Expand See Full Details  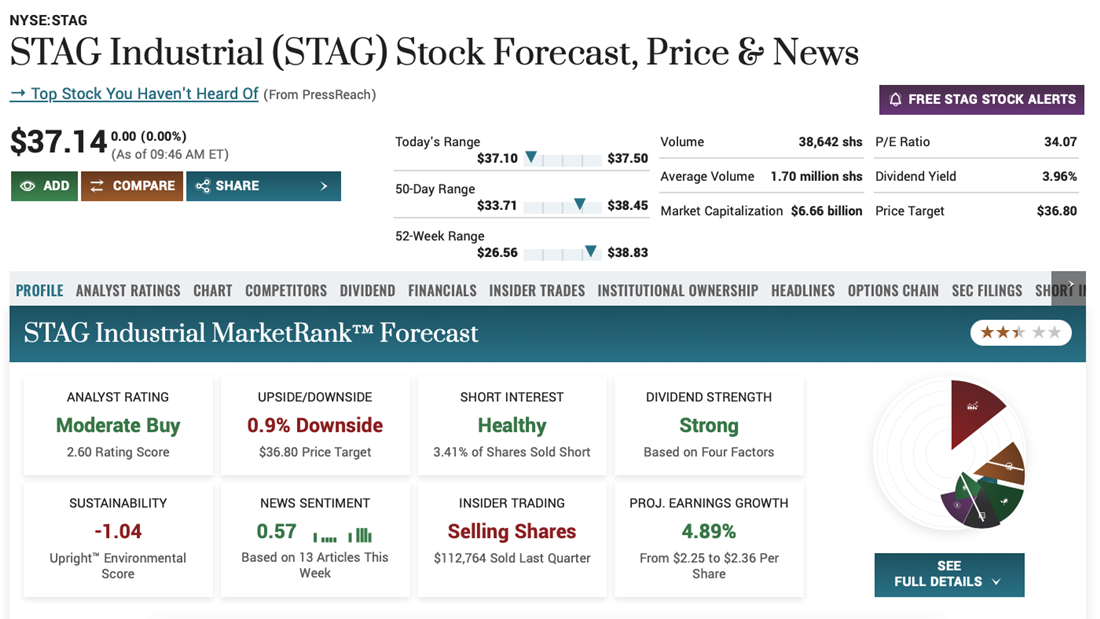point(949,574)
